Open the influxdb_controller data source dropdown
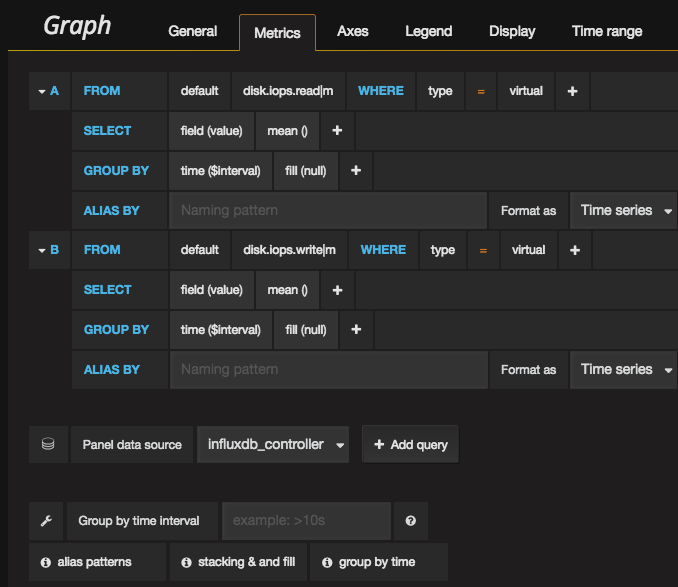678x587 pixels. [x=273, y=444]
